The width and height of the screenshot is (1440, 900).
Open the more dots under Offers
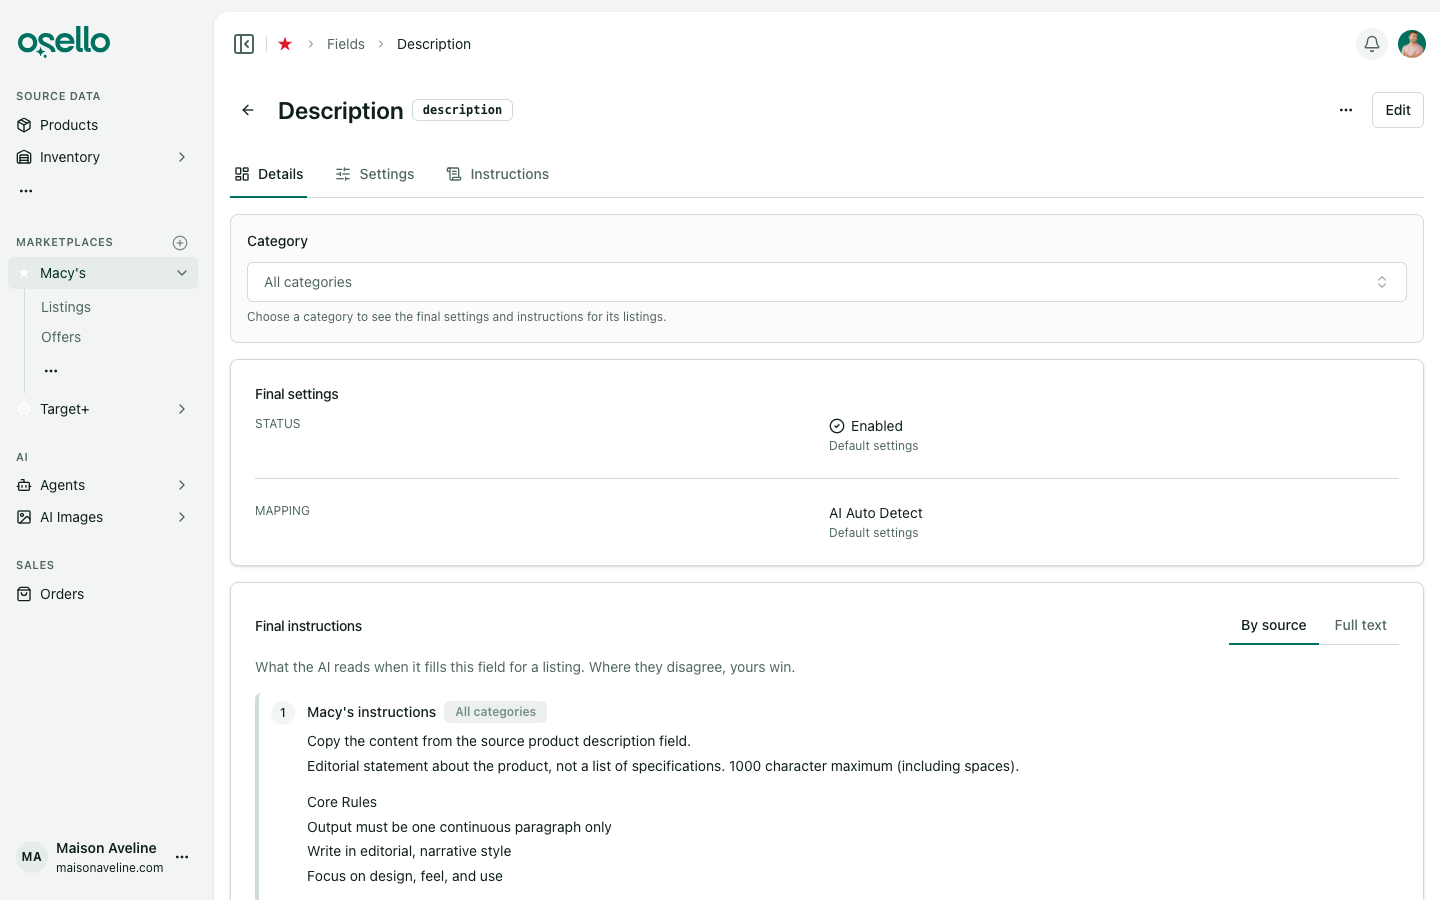[x=51, y=371]
